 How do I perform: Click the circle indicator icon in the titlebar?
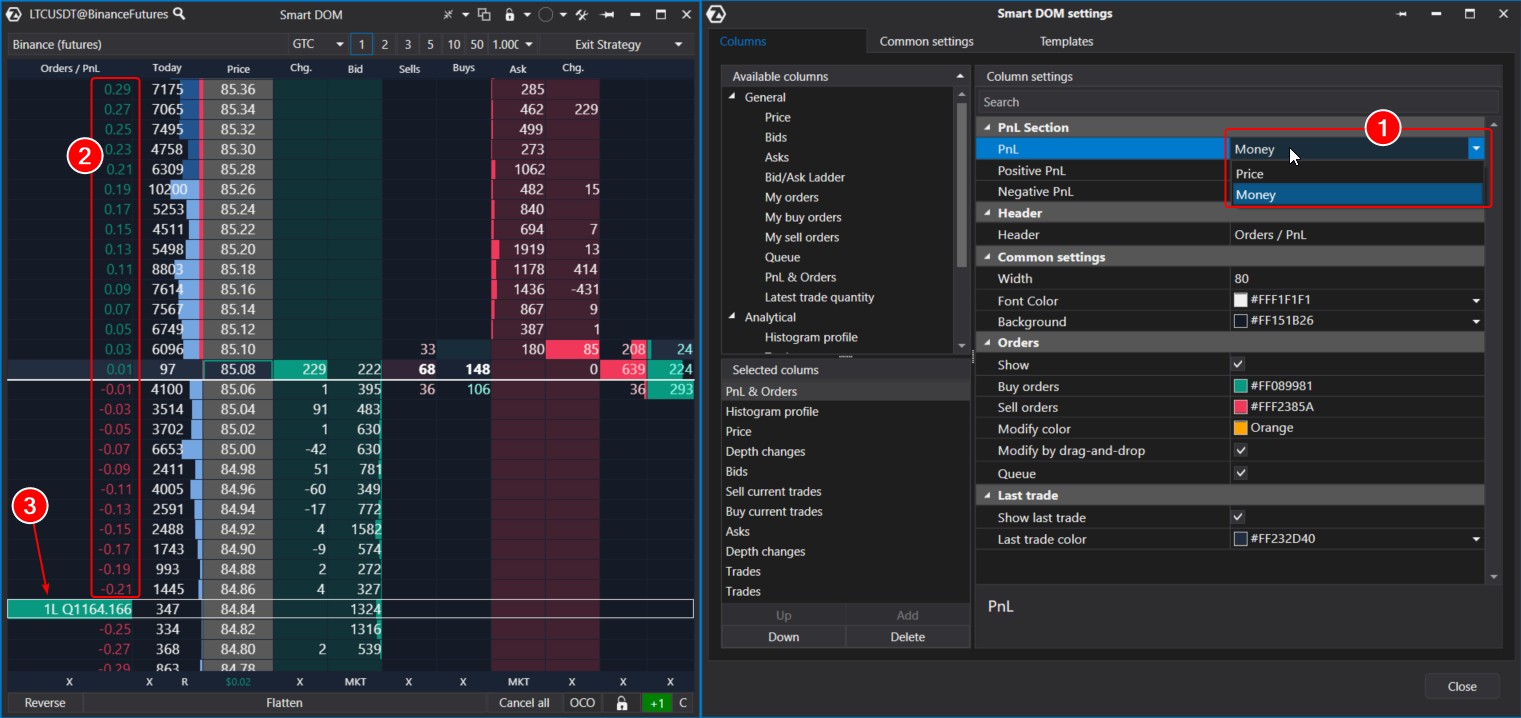click(x=546, y=14)
